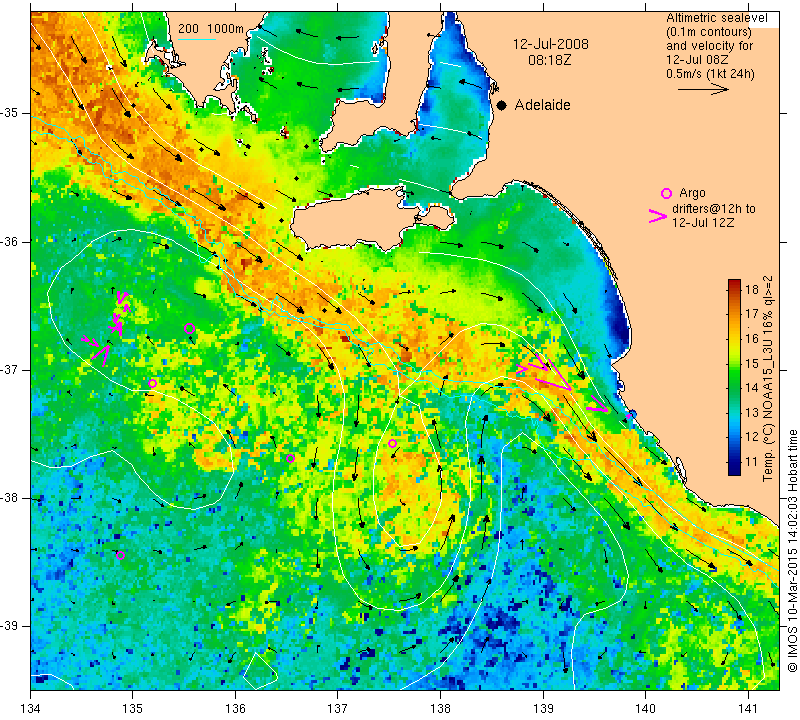Click the magenta drifter arrowhead in the legend
Screen dimensions: 800x720
[x=658, y=216]
